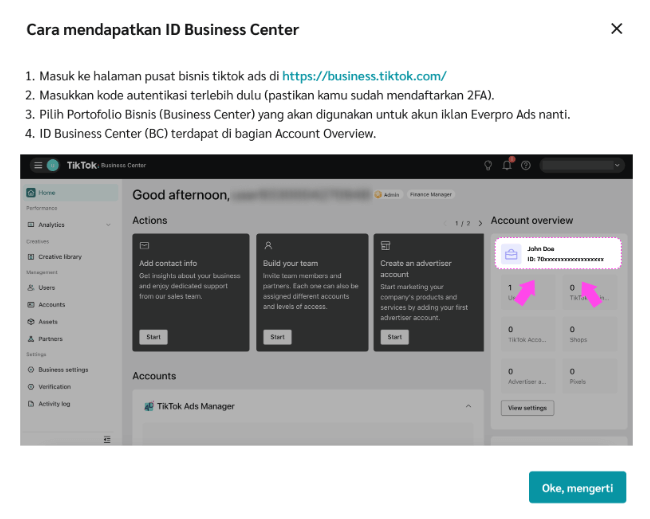Click the 'Good afternoon,' greeting text

[181, 195]
